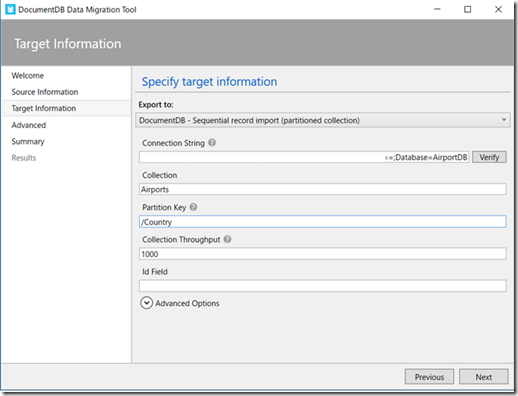Screen dimensions: 518x396
Task: Click Collection Throughput help icon
Action: [227, 239]
